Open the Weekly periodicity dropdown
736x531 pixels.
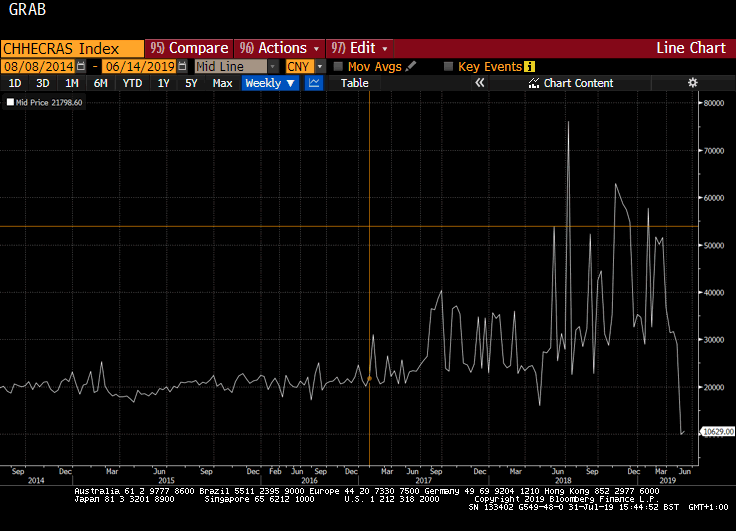point(270,83)
